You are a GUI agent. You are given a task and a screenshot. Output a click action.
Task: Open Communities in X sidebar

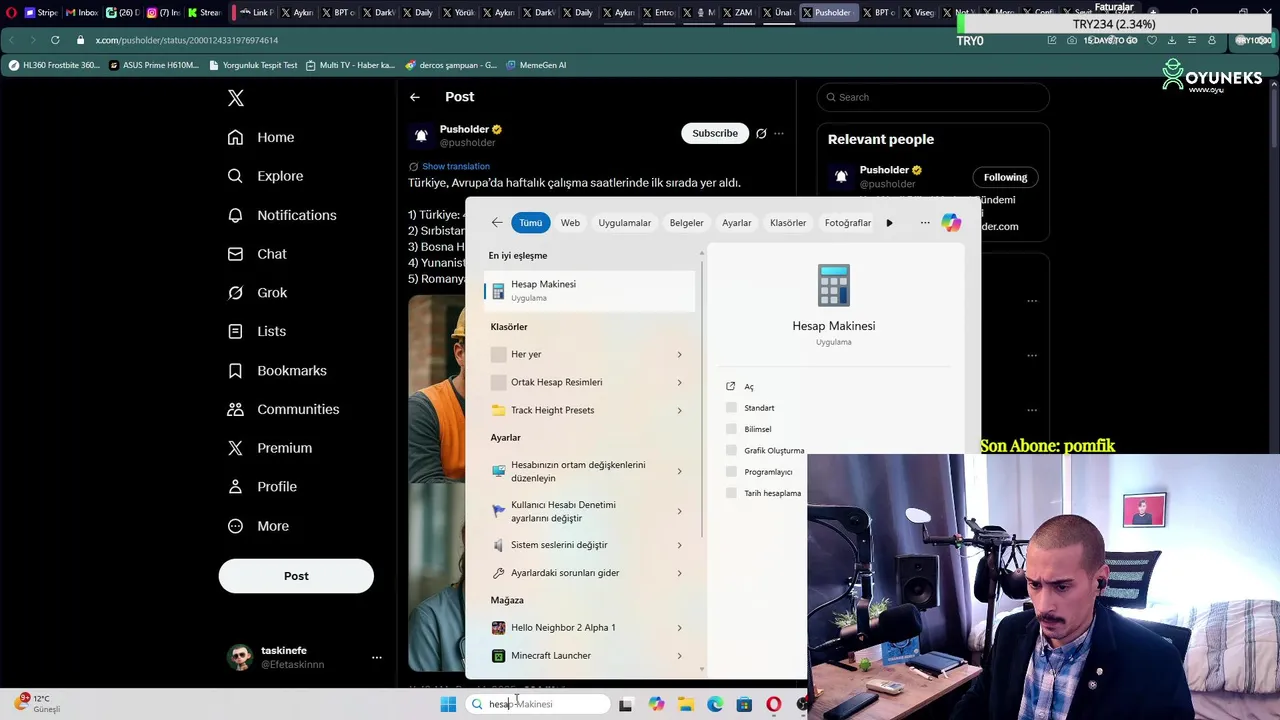(283, 409)
